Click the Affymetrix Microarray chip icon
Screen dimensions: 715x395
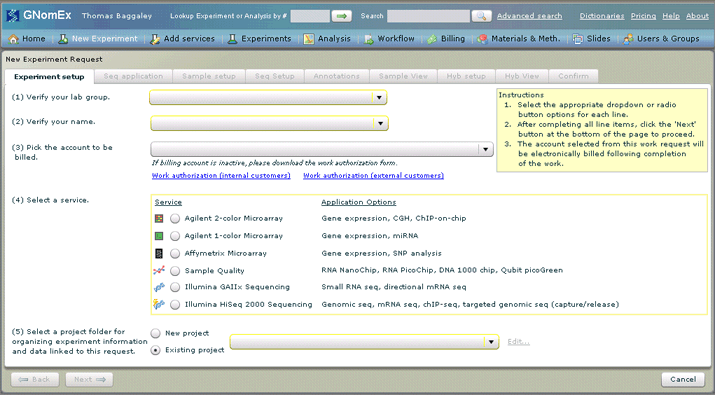click(159, 253)
